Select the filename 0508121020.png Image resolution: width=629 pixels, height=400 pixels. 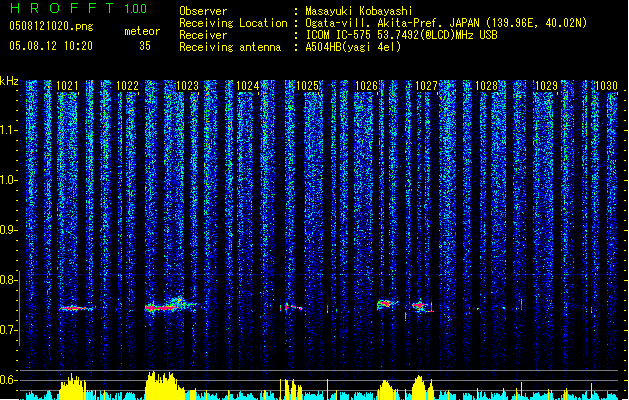tap(51, 26)
